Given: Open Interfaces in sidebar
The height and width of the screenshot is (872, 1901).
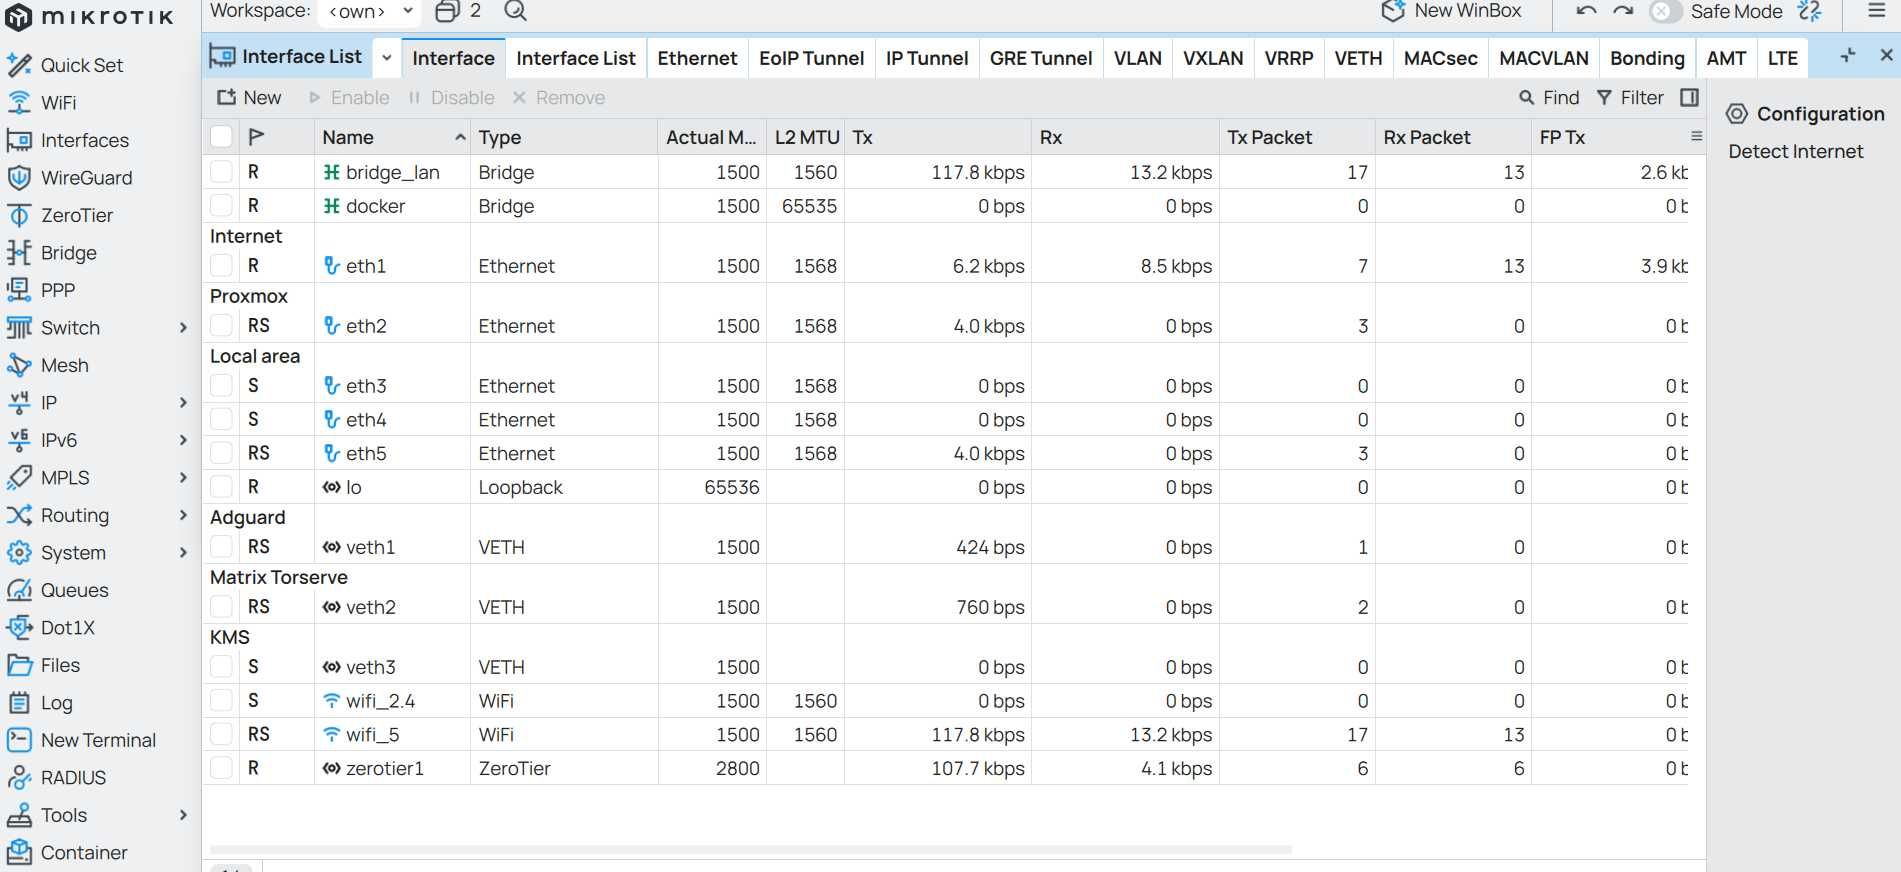Looking at the screenshot, I should pyautogui.click(x=68, y=140).
